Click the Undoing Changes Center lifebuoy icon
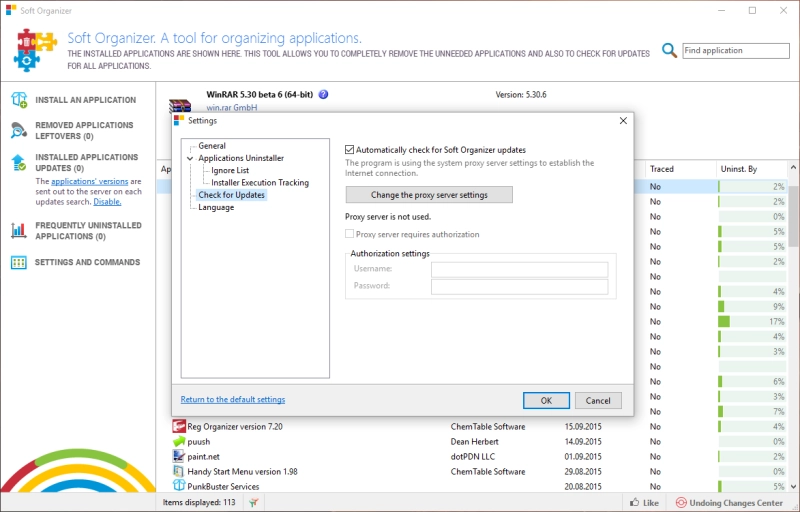 [681, 503]
